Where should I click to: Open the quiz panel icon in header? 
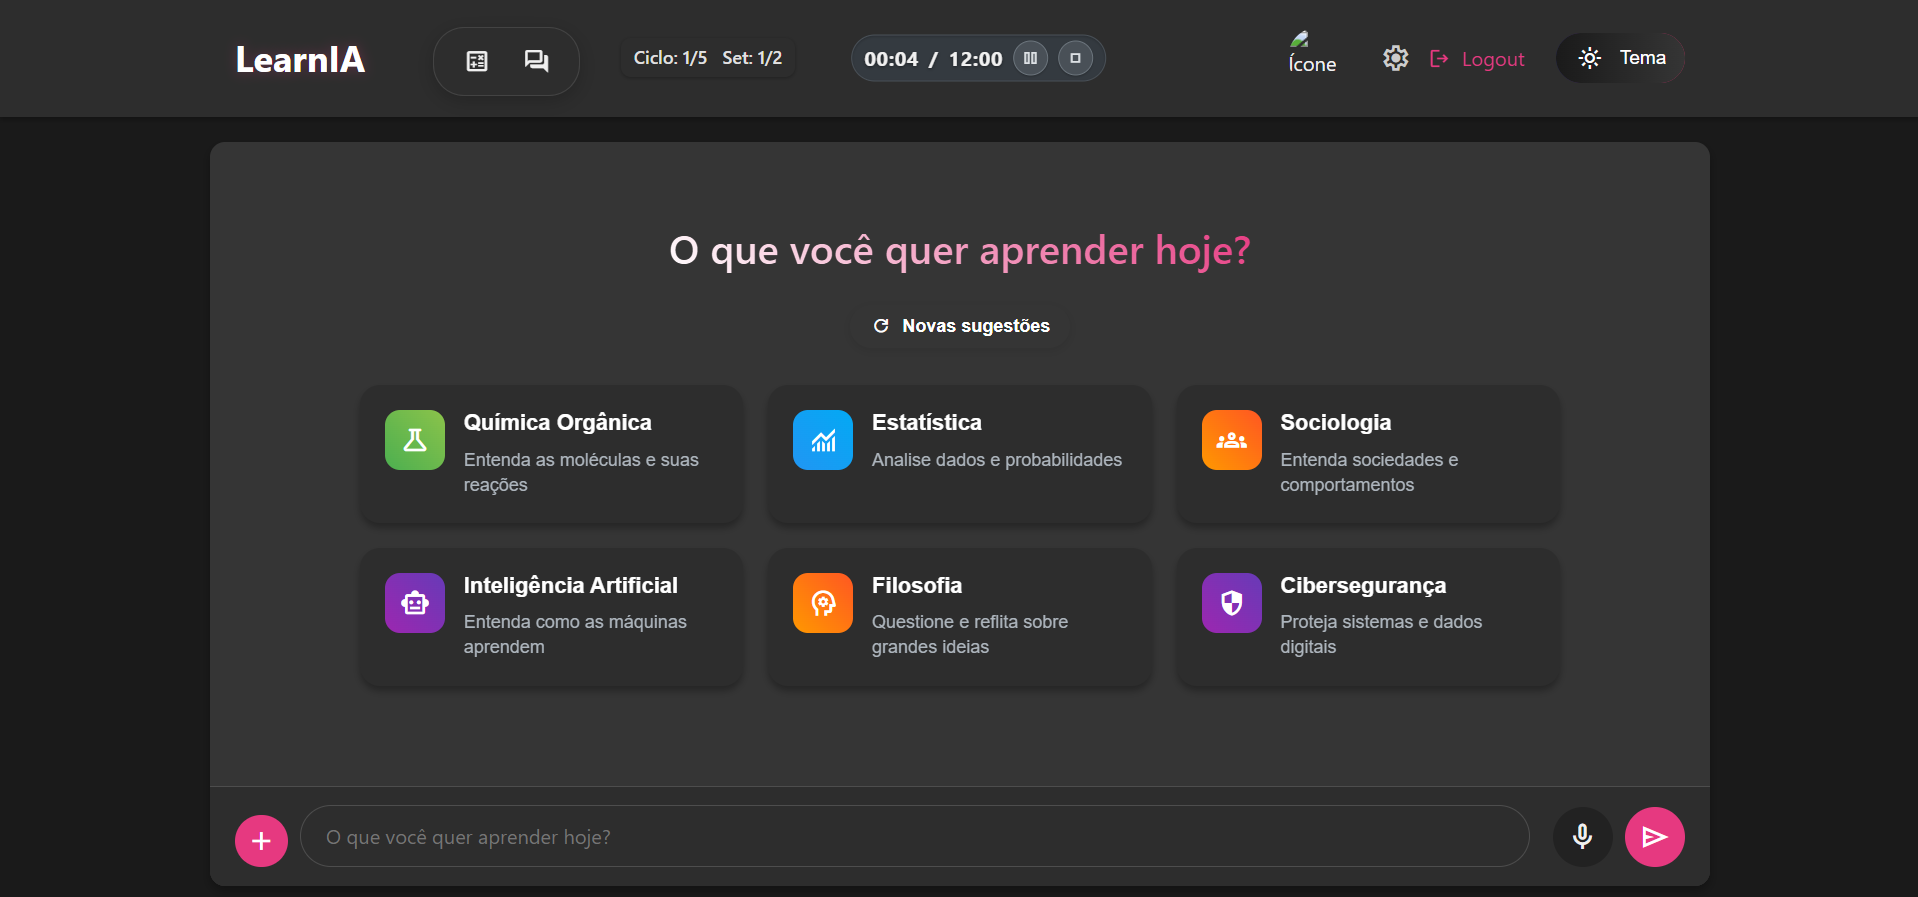pos(477,61)
